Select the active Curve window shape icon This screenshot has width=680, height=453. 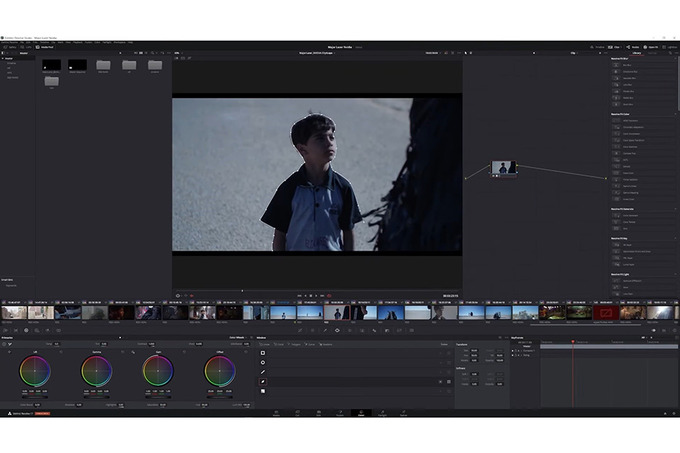point(263,381)
